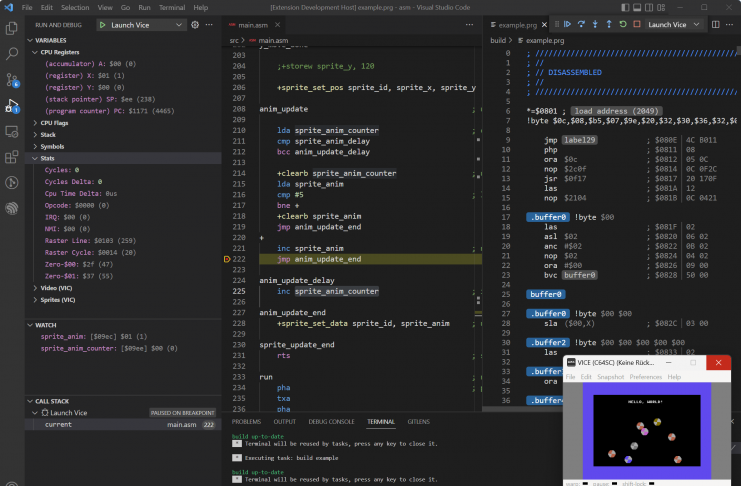
Task: Select the current main.asm stack frame
Action: pyautogui.click(x=123, y=425)
